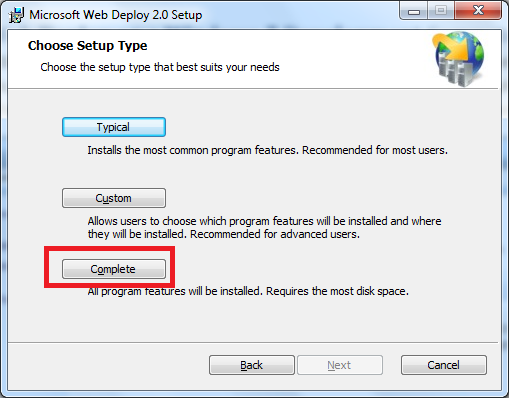Click the Typical option description text
Image resolution: width=509 pixels, height=398 pixels.
(x=267, y=150)
